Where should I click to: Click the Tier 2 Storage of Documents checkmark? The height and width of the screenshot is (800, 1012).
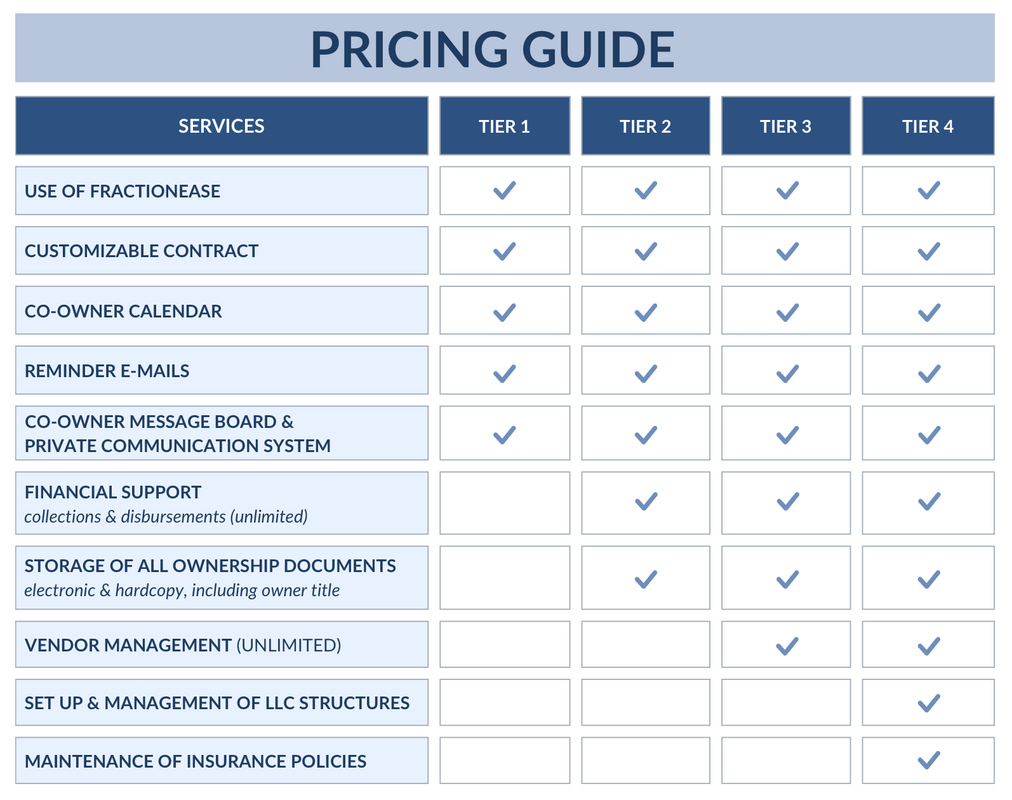pyautogui.click(x=645, y=579)
